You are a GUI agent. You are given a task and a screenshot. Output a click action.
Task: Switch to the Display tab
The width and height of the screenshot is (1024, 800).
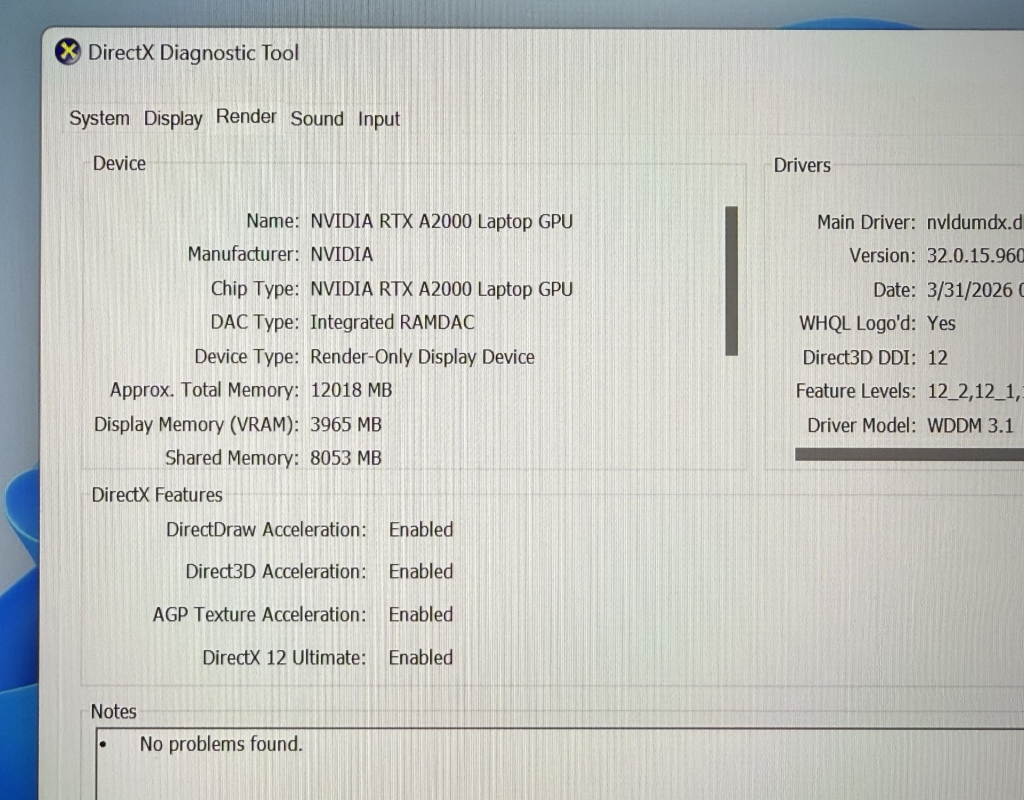[x=173, y=118]
